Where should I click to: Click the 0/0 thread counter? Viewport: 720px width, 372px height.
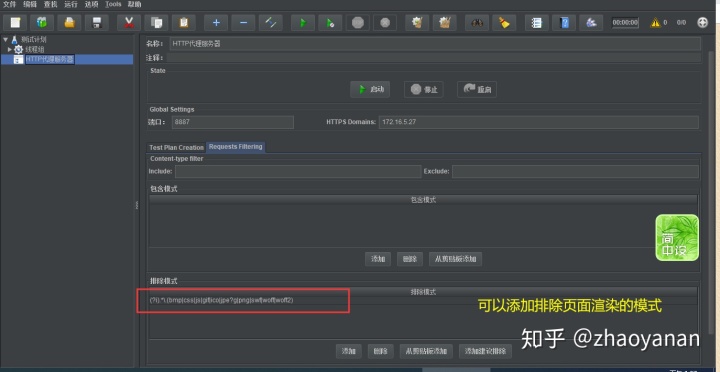(681, 22)
